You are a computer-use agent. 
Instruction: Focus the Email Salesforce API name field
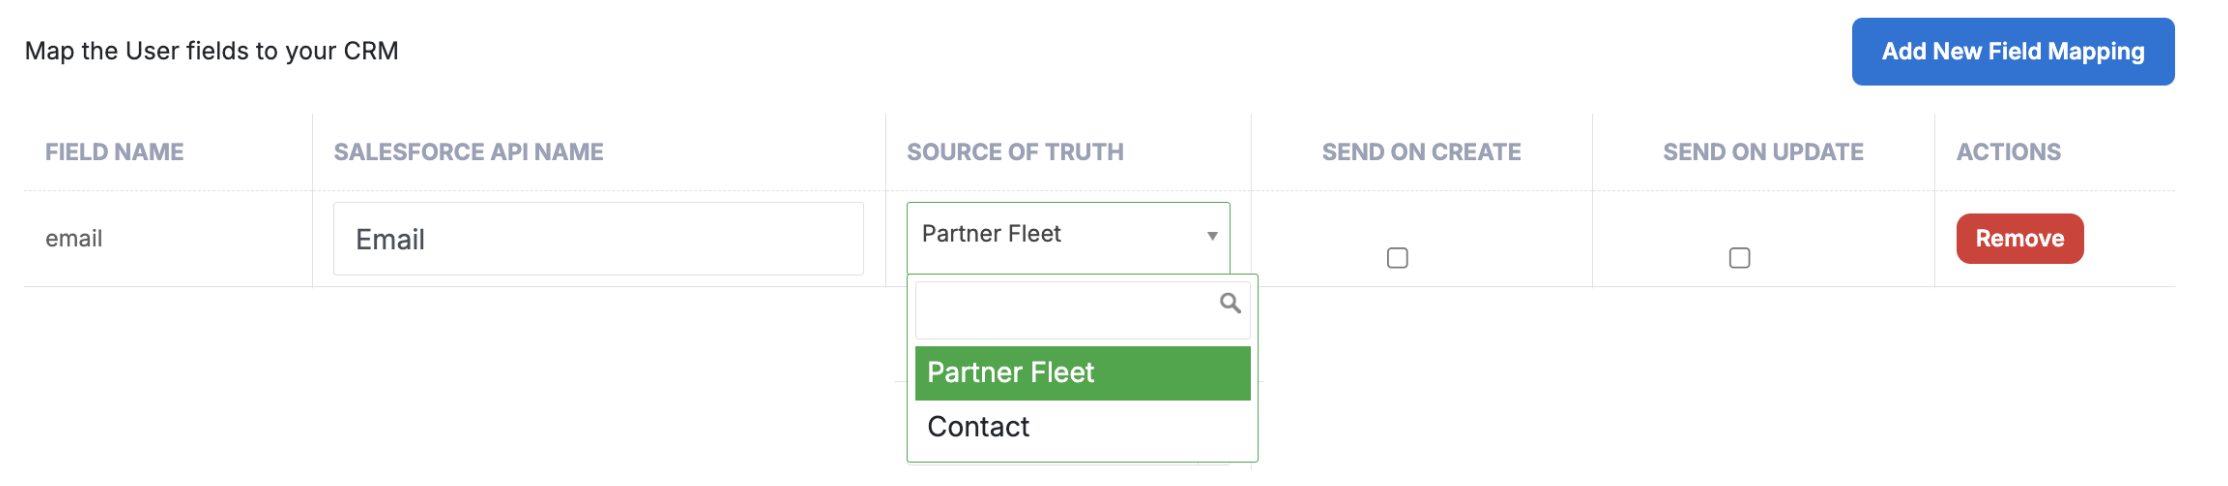coord(598,239)
